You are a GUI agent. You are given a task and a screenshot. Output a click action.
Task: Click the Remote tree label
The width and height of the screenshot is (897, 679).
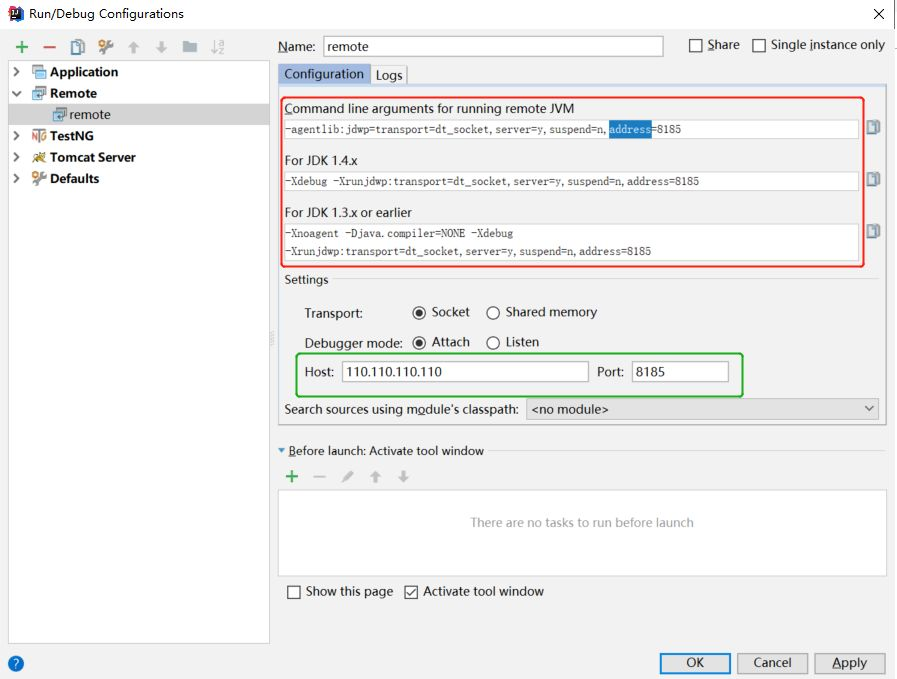[73, 93]
